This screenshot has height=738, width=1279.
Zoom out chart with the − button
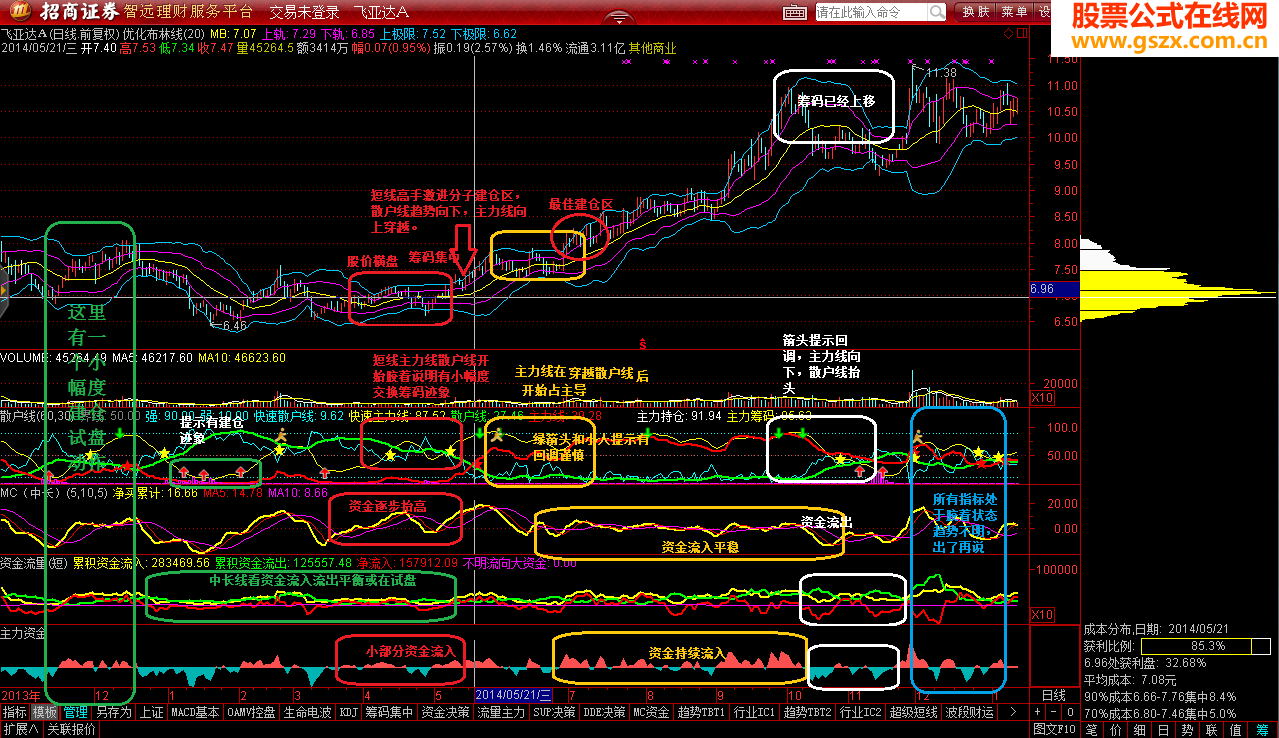(1053, 712)
